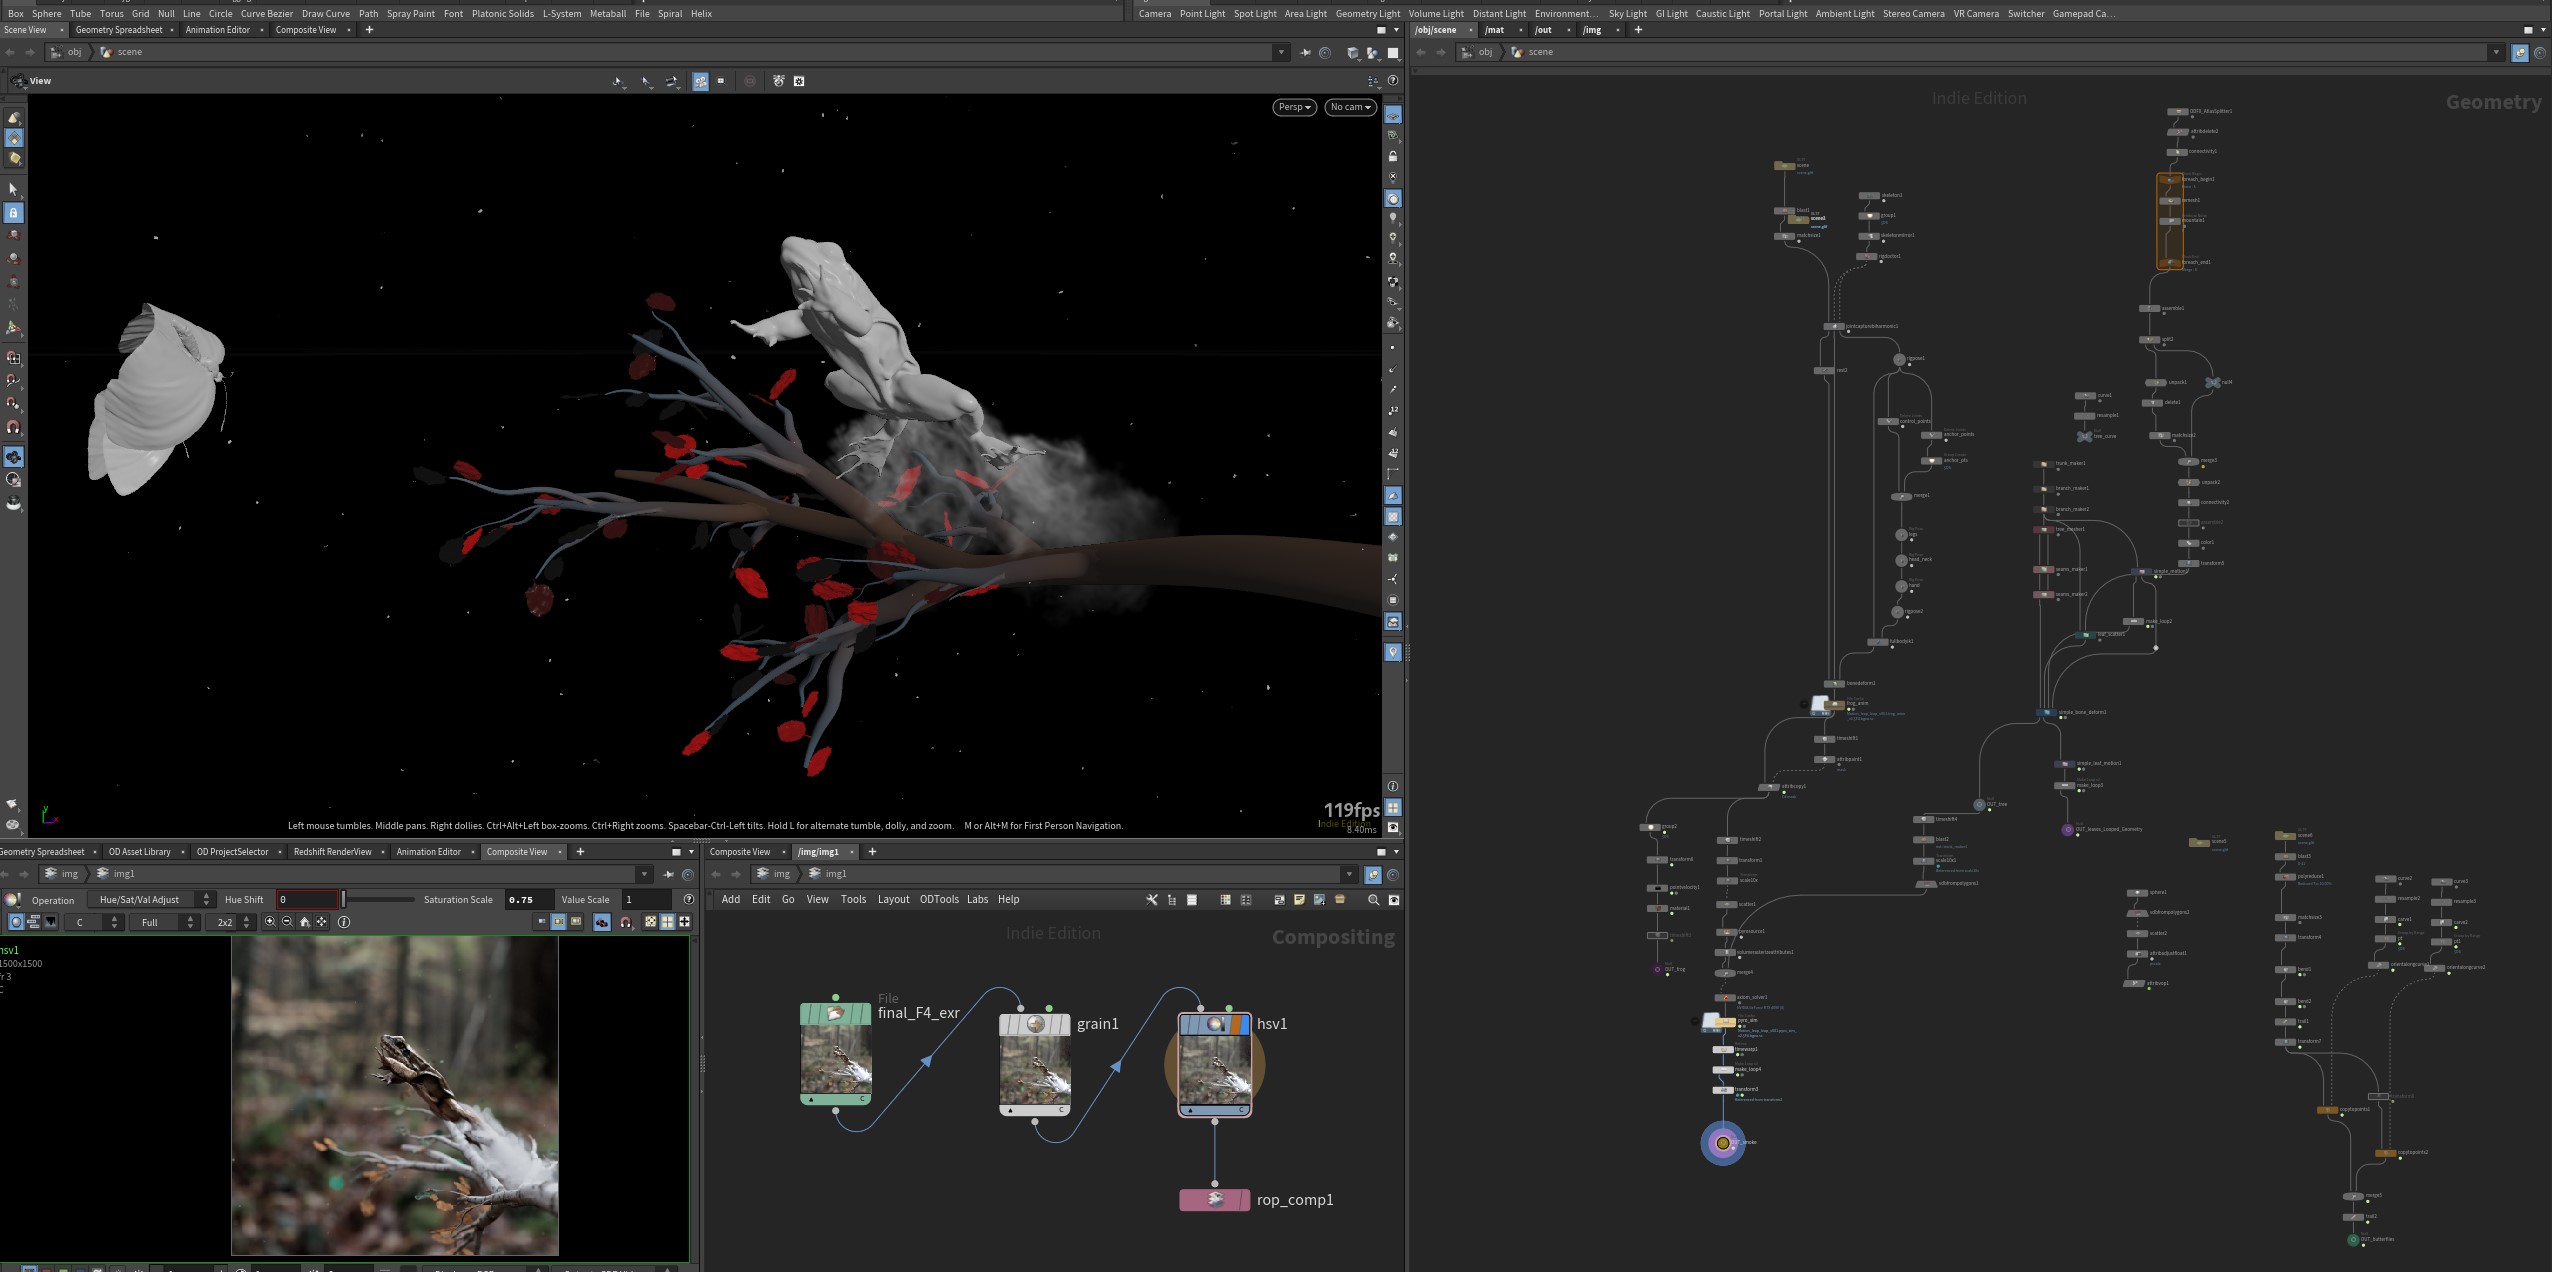Screen dimensions: 2552x1272
Task: Select the rop_comp1 node
Action: pyautogui.click(x=1215, y=1200)
